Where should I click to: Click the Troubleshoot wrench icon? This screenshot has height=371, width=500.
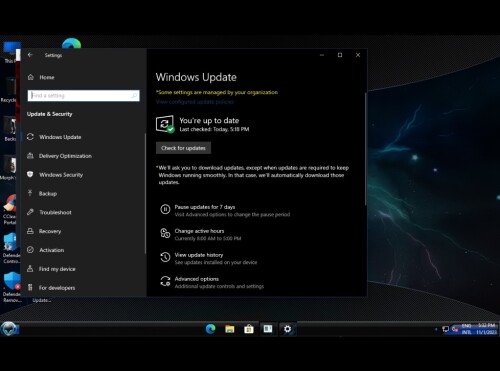[30, 212]
